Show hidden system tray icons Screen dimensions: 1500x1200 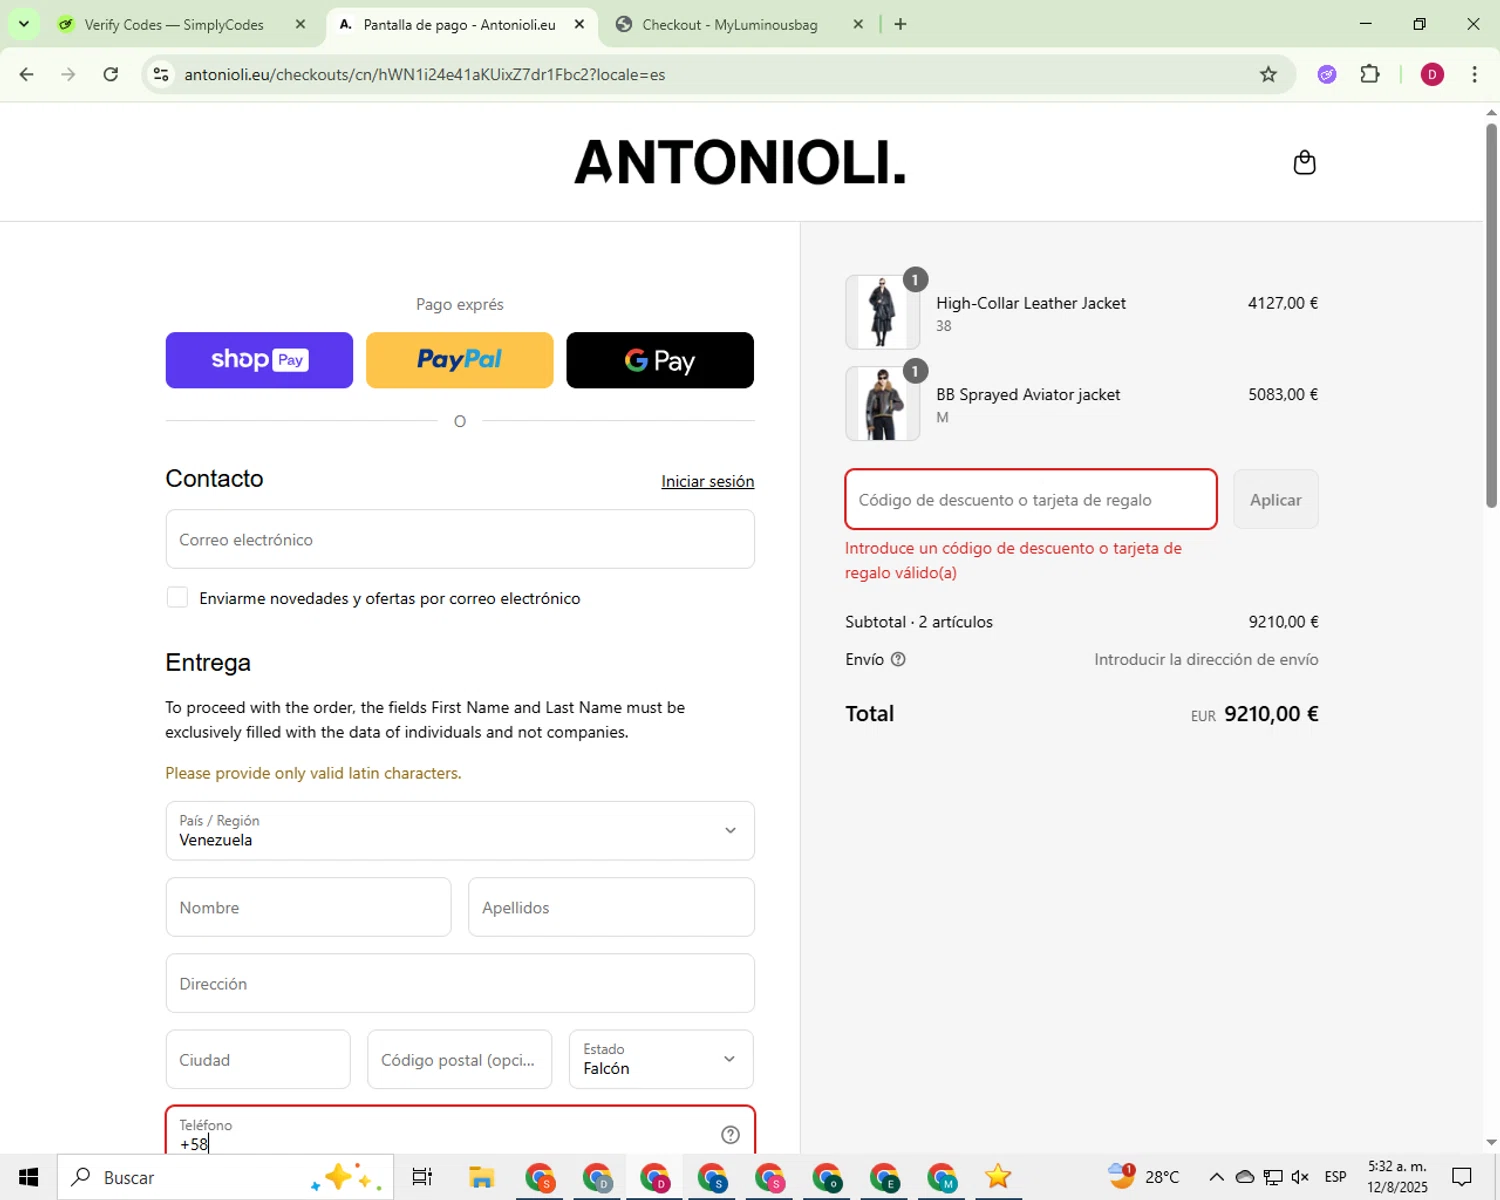coord(1216,1177)
